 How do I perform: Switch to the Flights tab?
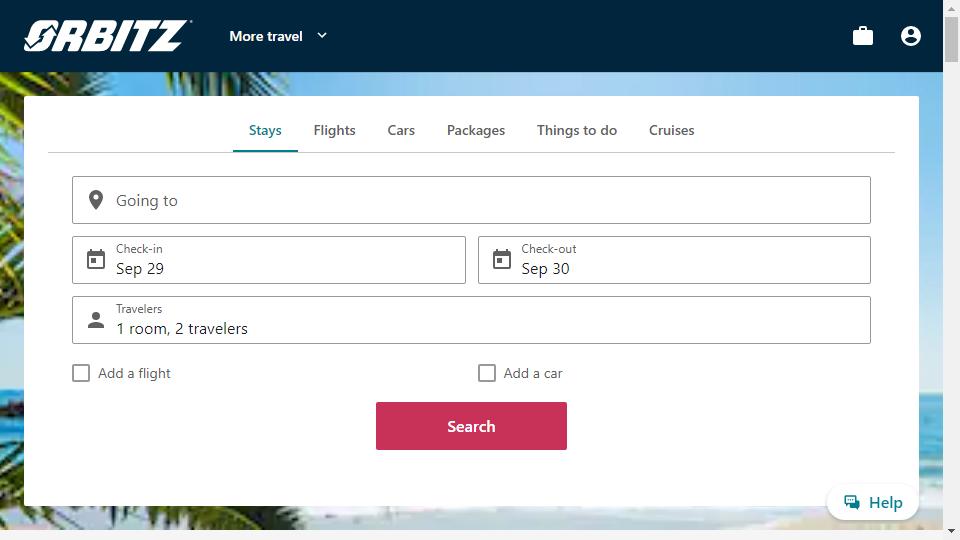334,130
